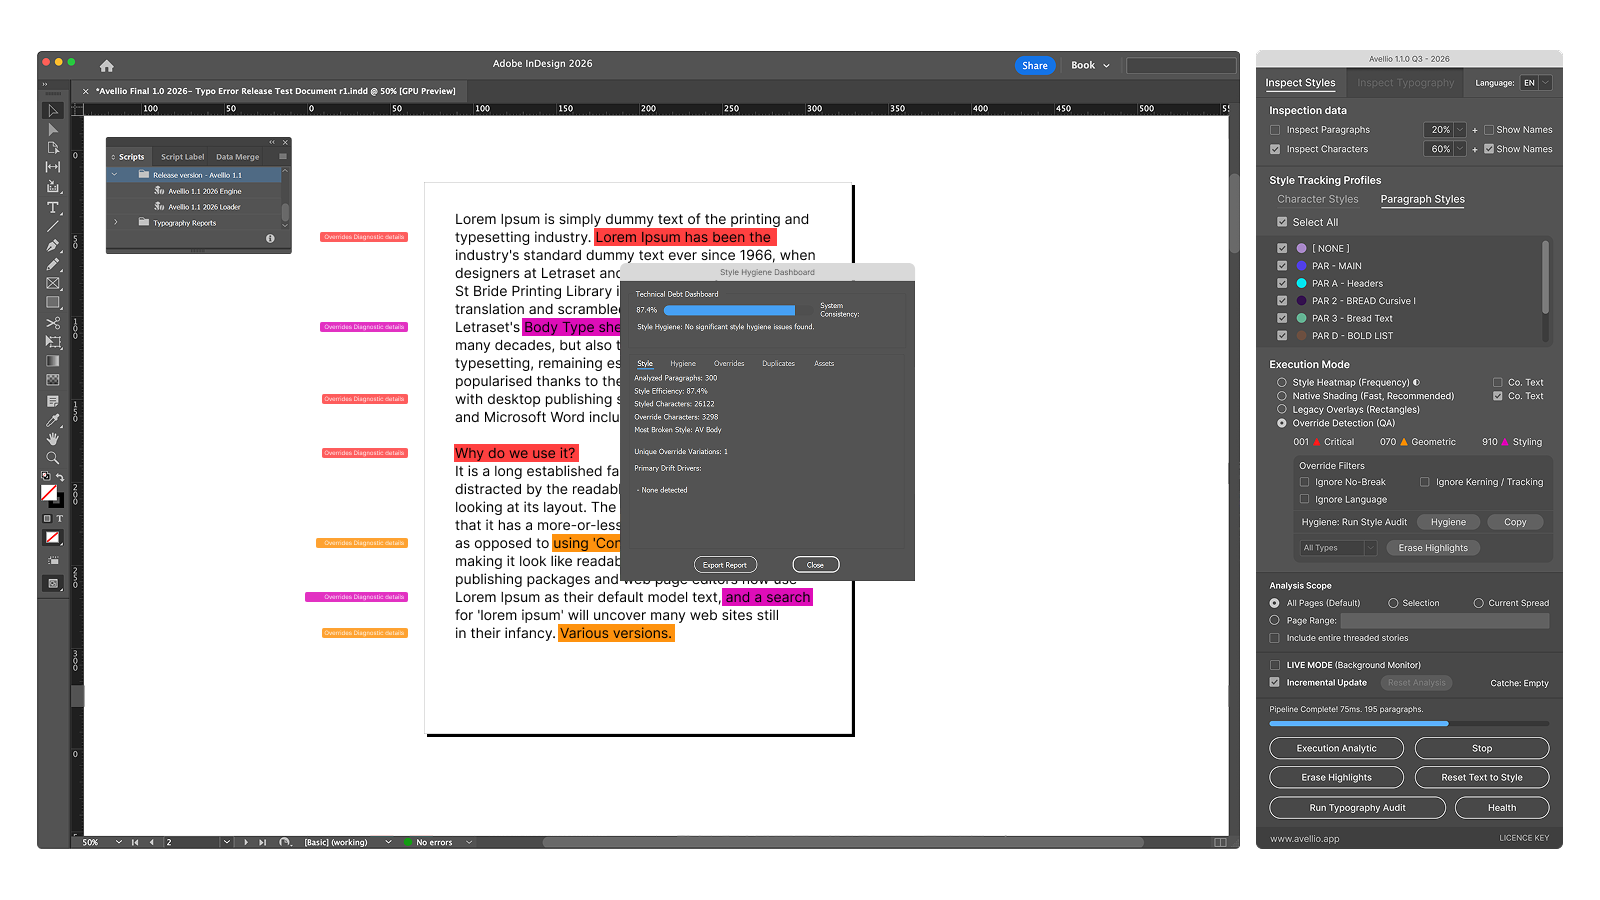
Task: Select Style Heatmap (Frequency) mode
Action: [1282, 382]
